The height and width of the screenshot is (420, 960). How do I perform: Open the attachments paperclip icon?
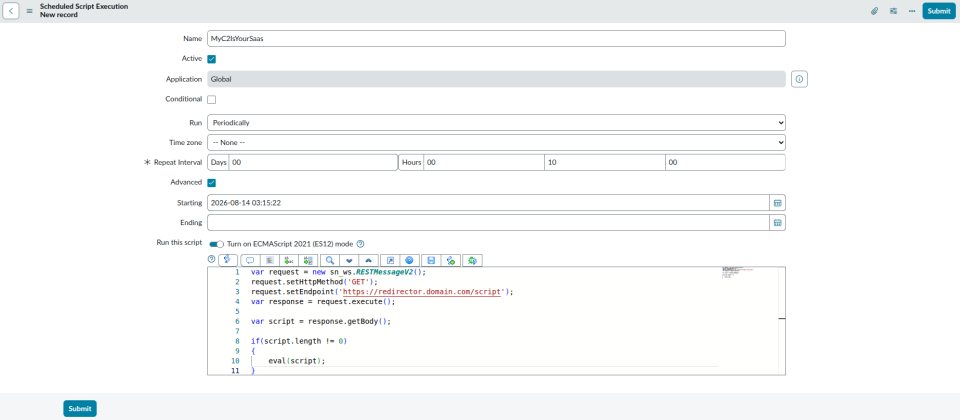875,11
